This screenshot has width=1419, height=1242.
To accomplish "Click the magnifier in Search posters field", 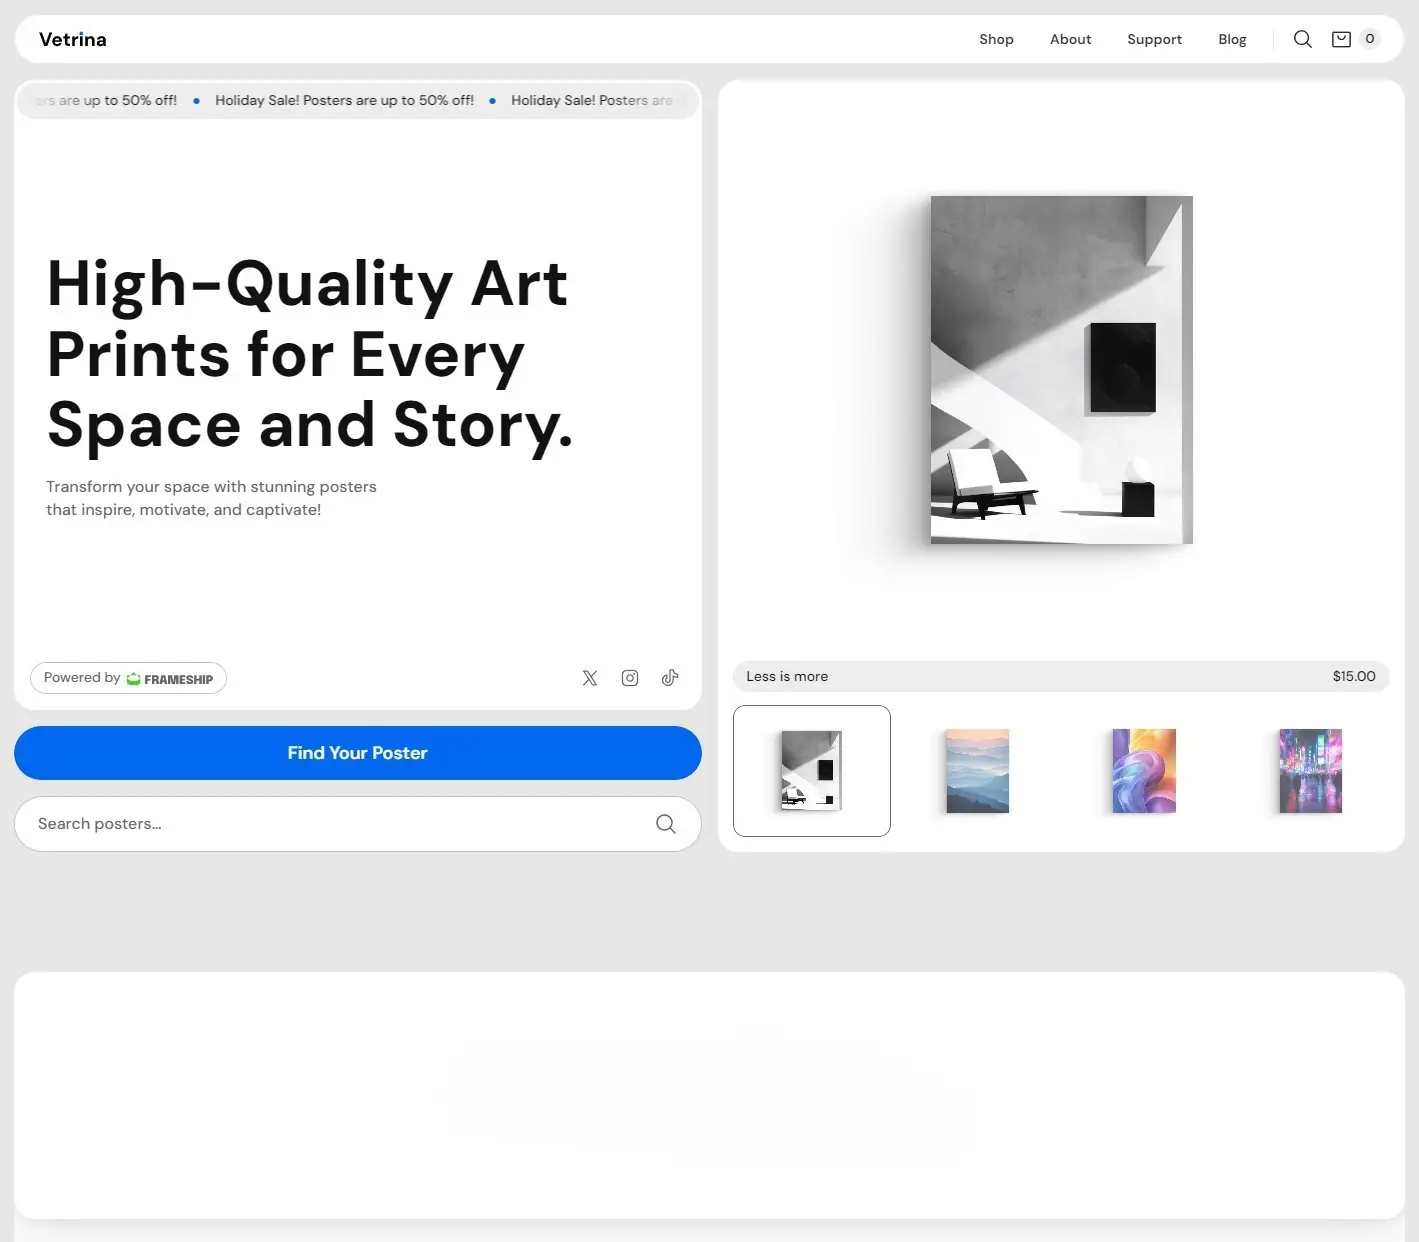I will tap(665, 824).
